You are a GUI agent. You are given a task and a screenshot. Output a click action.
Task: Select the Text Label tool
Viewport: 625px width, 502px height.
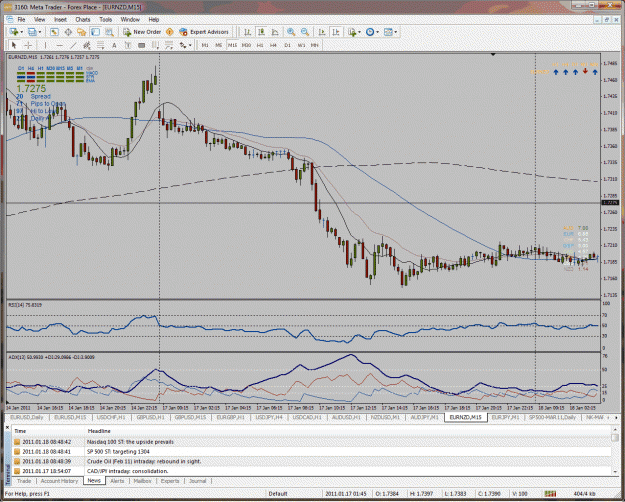click(x=128, y=45)
